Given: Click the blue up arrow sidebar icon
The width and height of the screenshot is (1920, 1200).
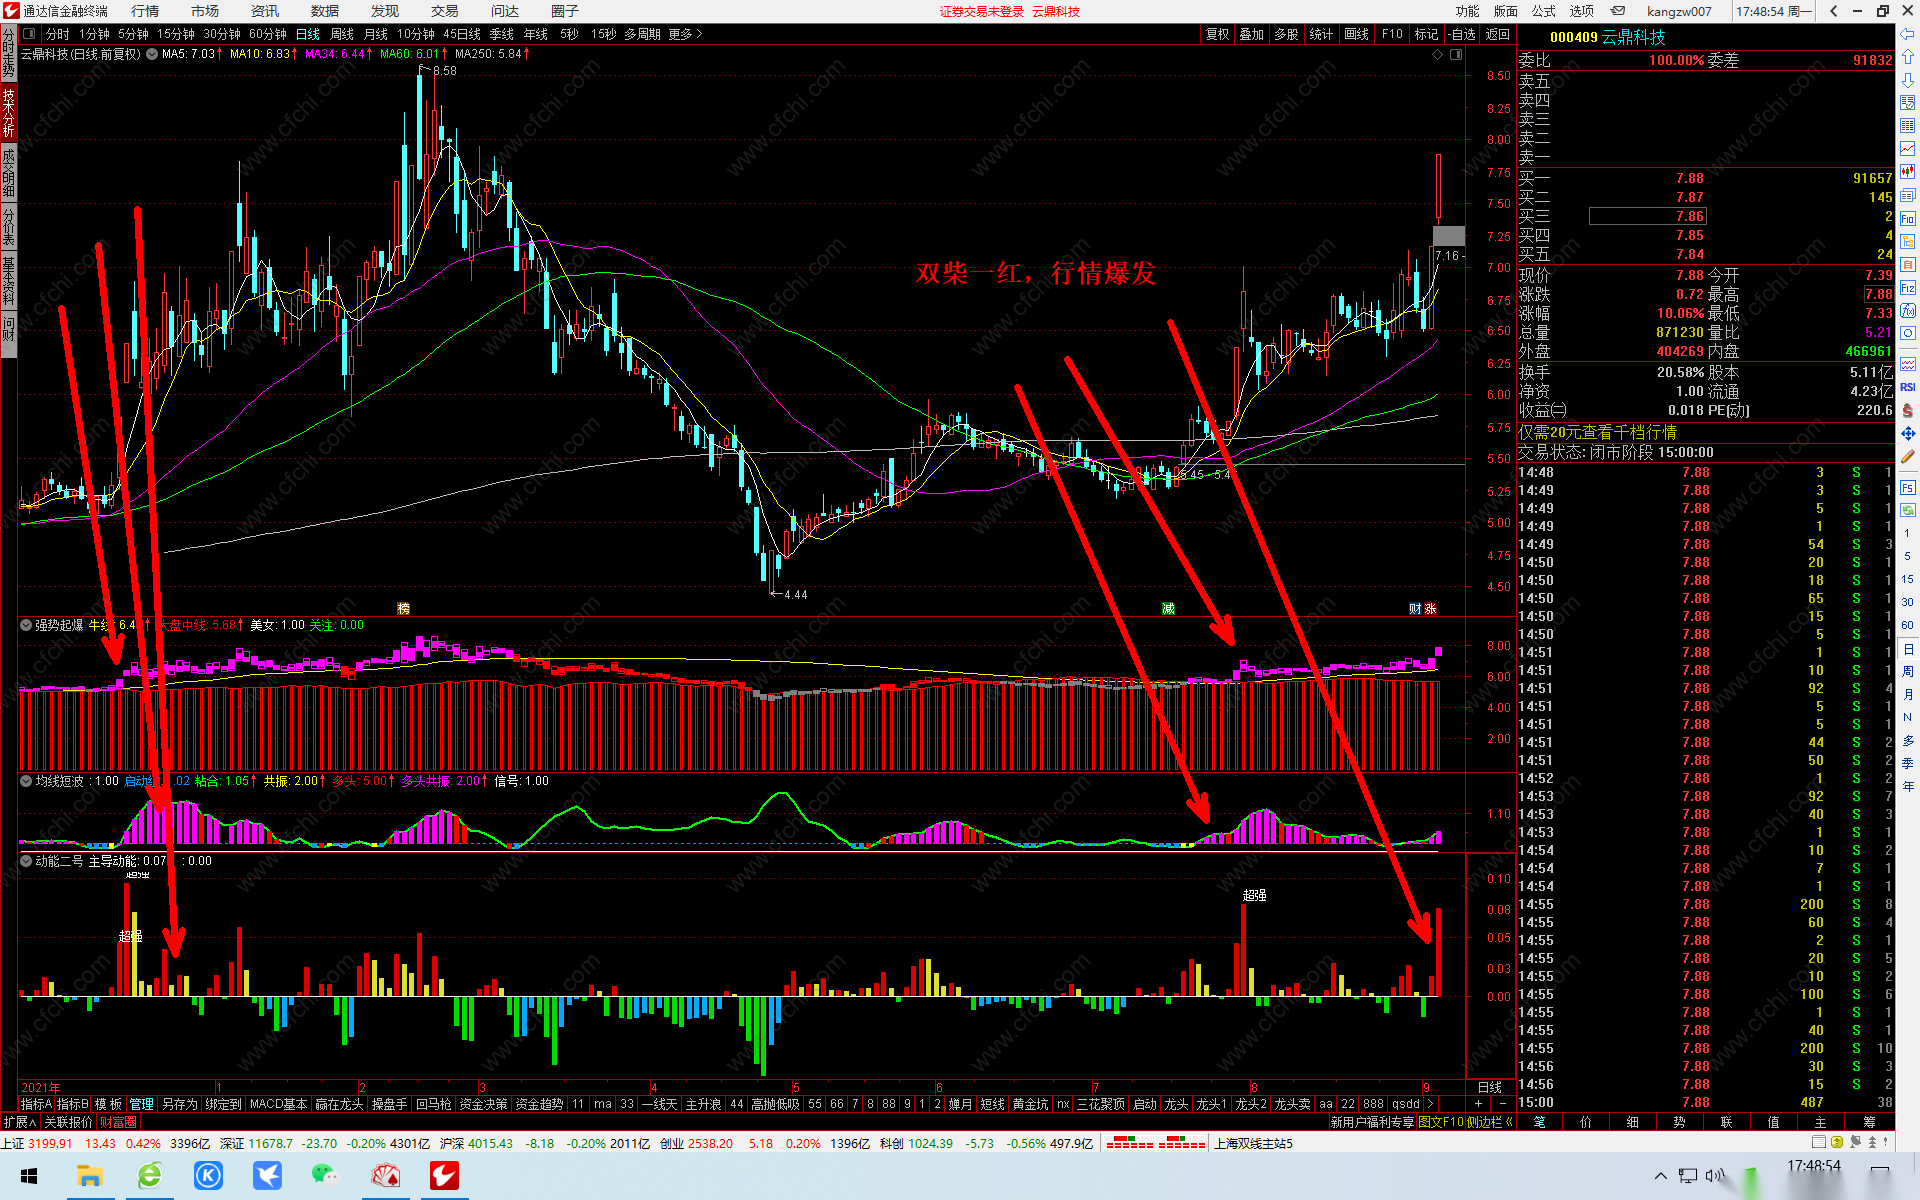Looking at the screenshot, I should click(x=1907, y=57).
